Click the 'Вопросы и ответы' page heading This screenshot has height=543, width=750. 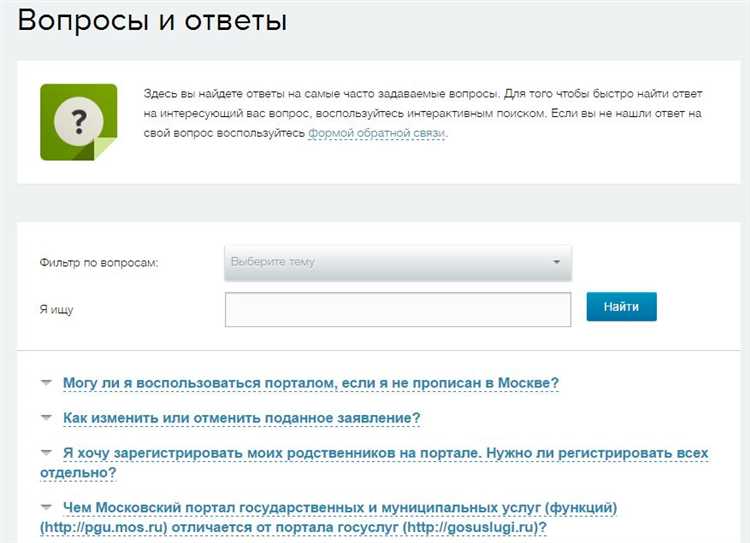[152, 20]
